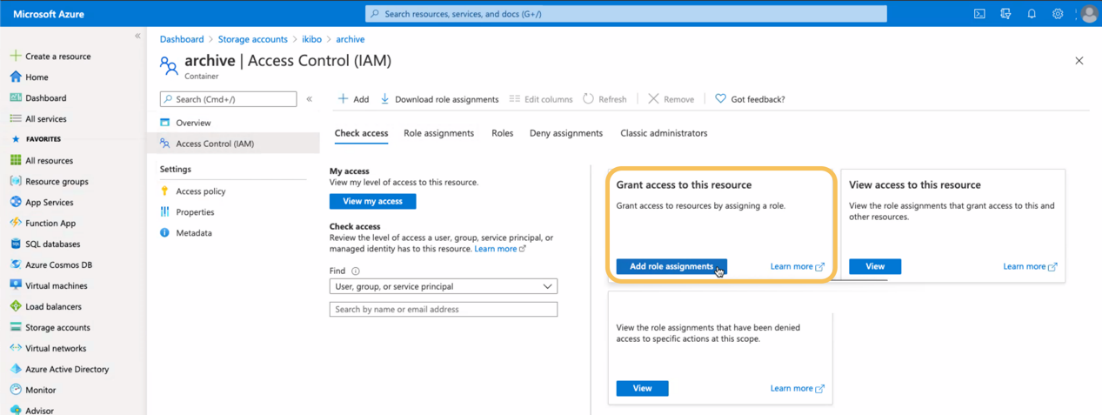Click Download role assignments toolbar button
1102x415 pixels.
pyautogui.click(x=439, y=99)
